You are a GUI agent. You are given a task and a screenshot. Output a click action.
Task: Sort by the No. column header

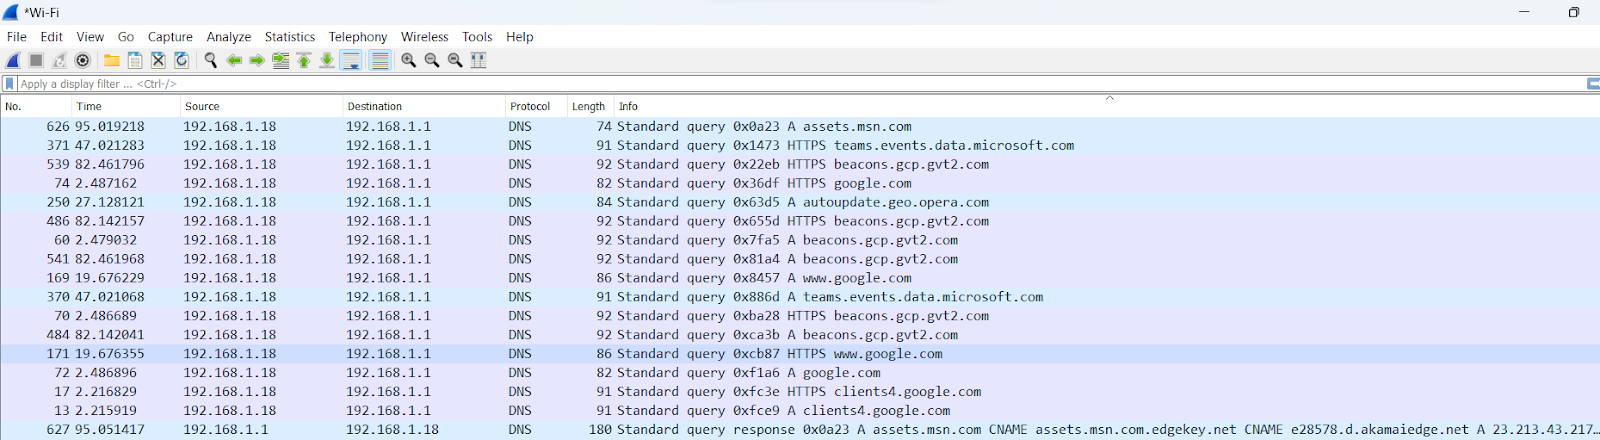[x=37, y=106]
